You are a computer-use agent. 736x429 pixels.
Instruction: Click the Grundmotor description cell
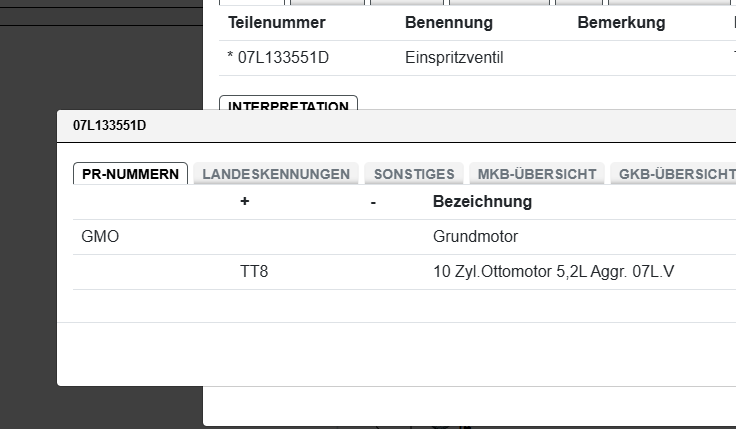475,237
